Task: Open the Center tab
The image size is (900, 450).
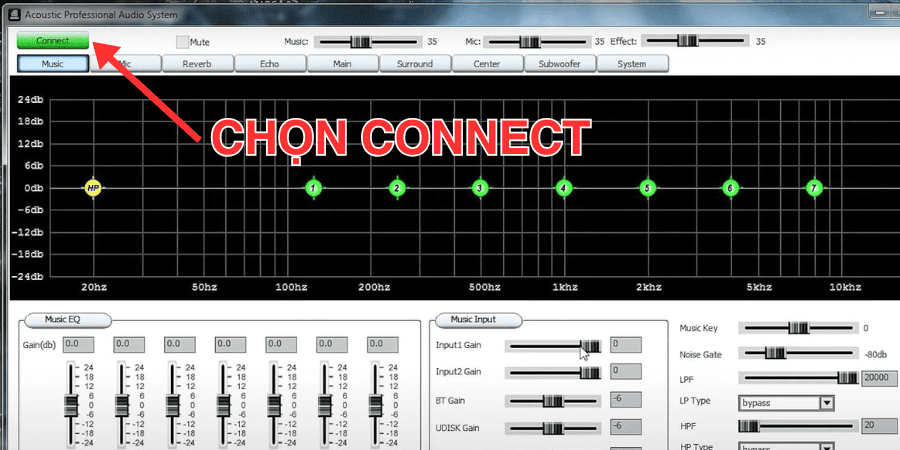Action: [x=487, y=64]
